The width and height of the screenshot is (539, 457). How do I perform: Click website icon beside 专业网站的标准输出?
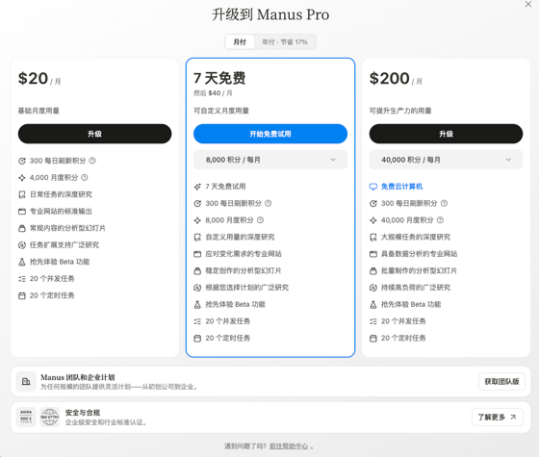22,211
